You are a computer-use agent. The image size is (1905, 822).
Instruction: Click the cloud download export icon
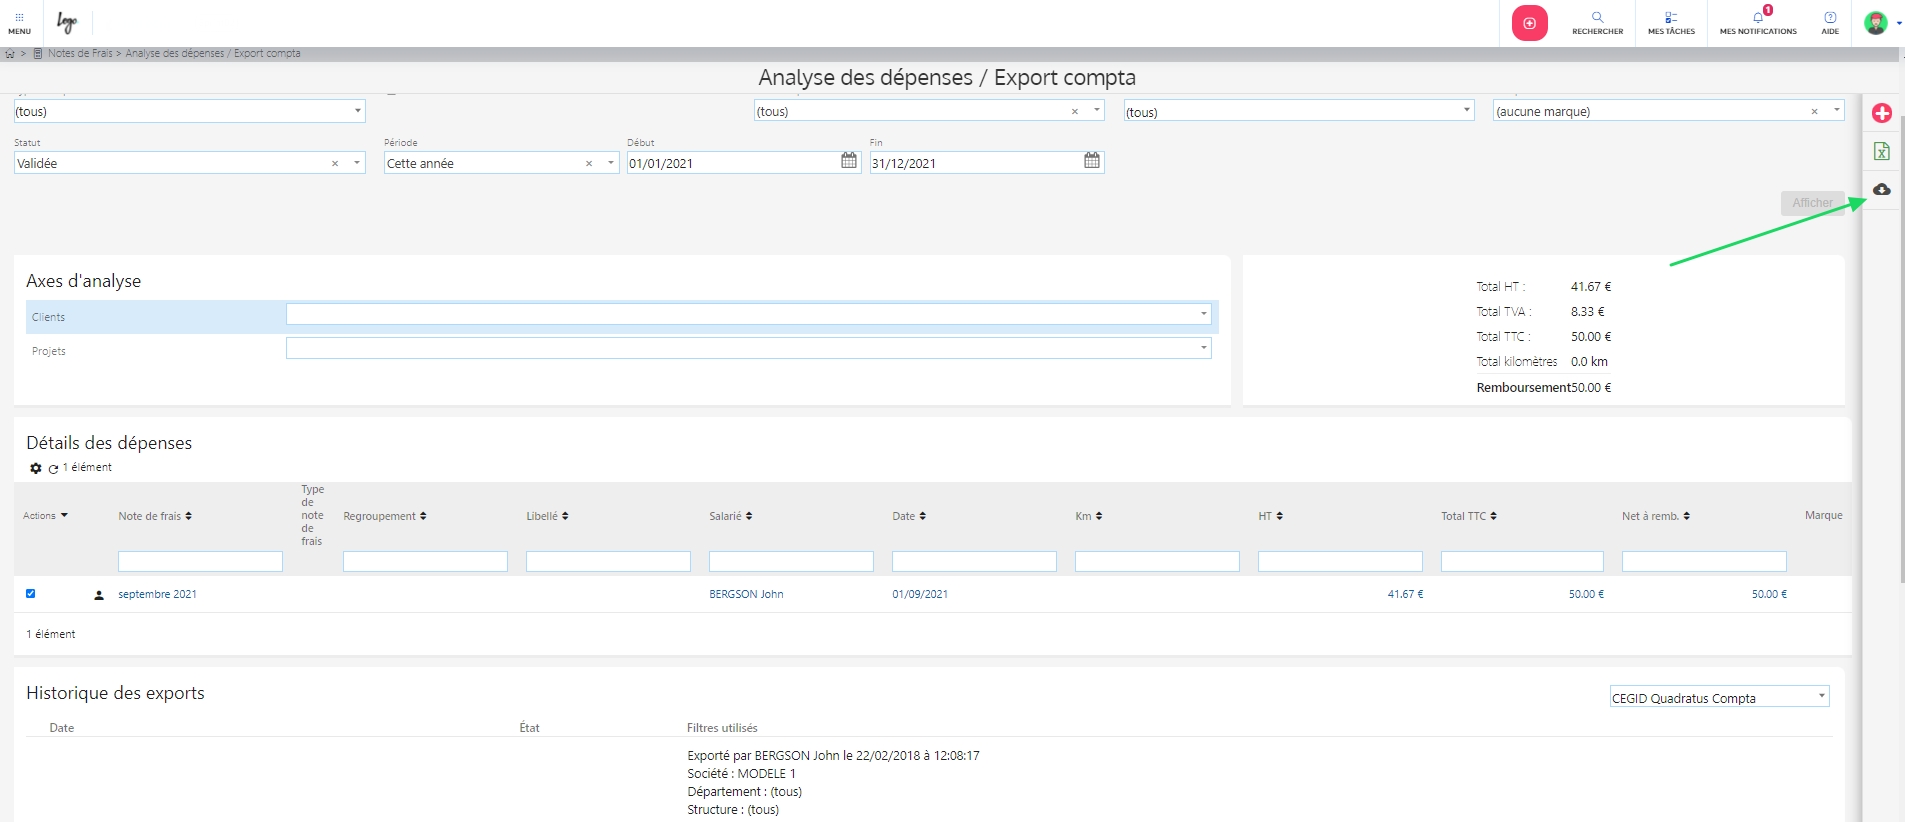(1881, 189)
